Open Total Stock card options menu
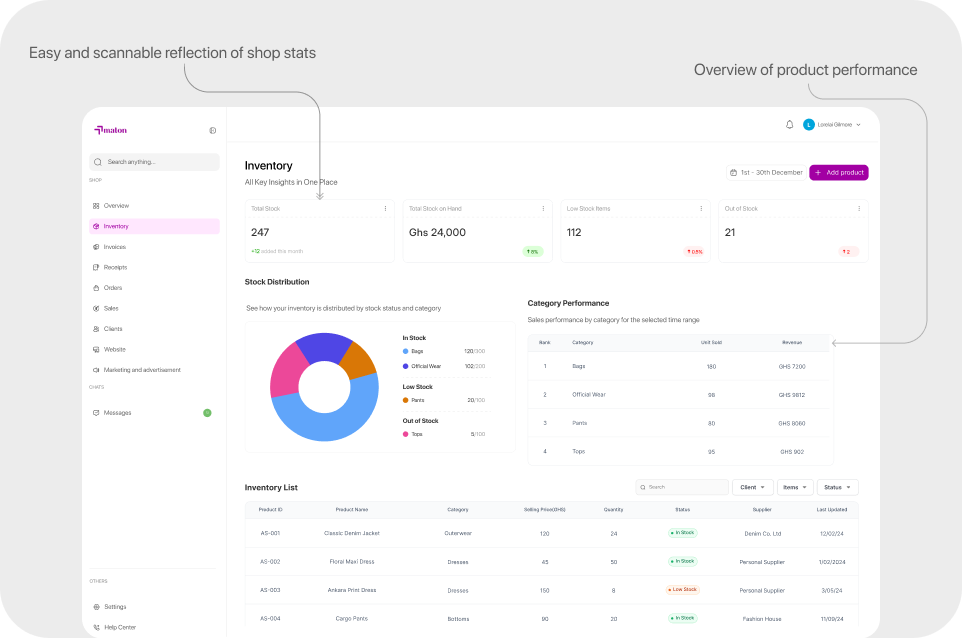The image size is (962, 638). click(x=385, y=209)
